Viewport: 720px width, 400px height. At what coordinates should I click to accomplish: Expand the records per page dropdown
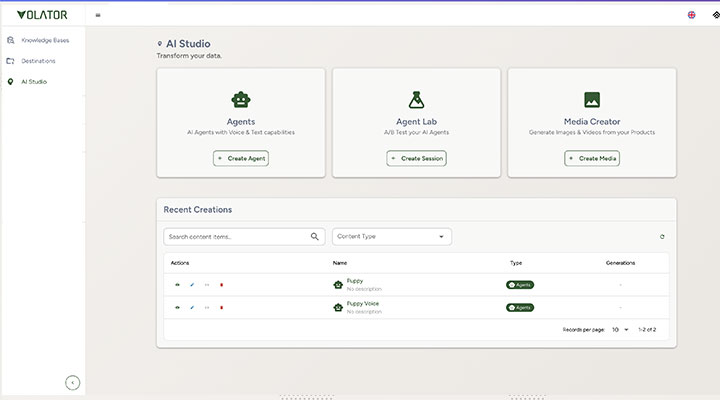[x=620, y=329]
